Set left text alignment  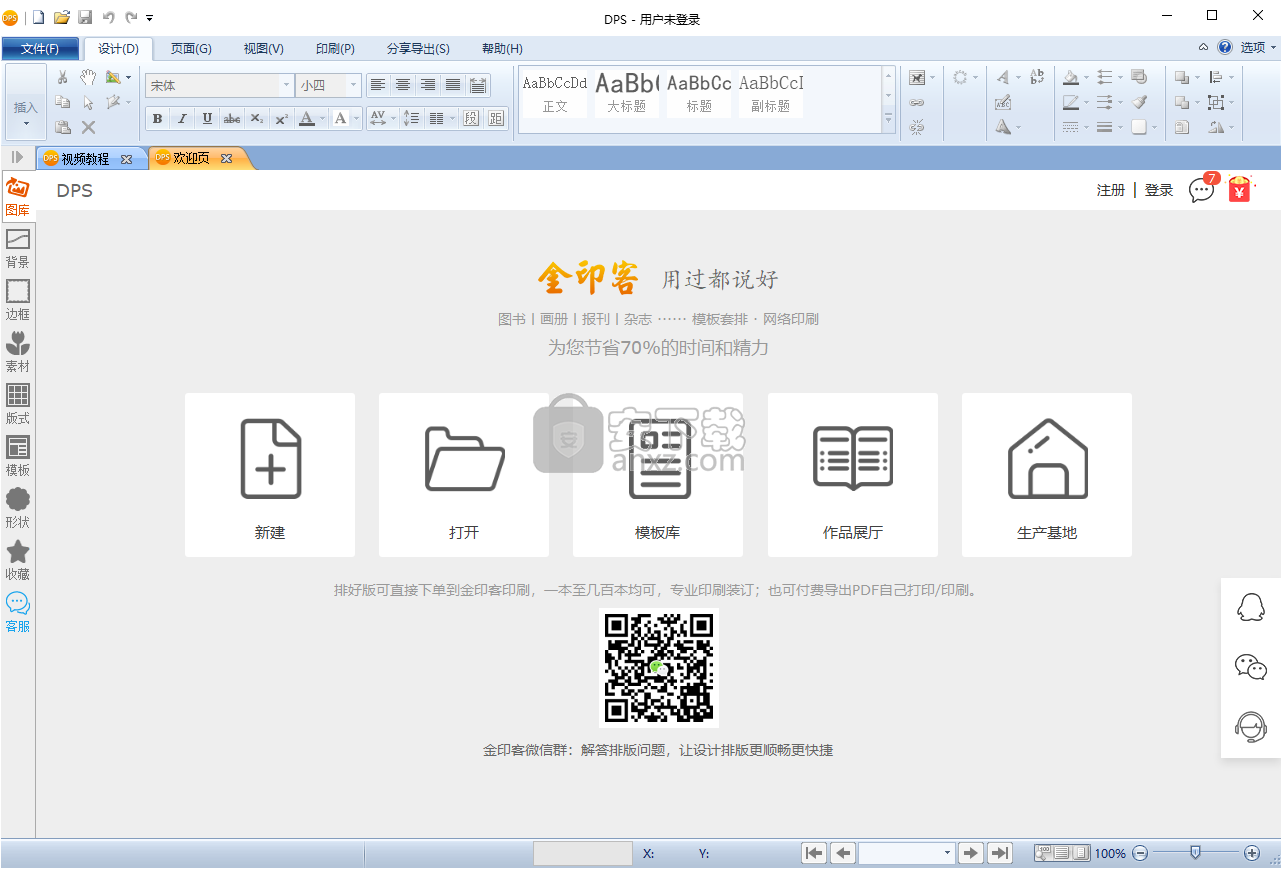(x=378, y=85)
